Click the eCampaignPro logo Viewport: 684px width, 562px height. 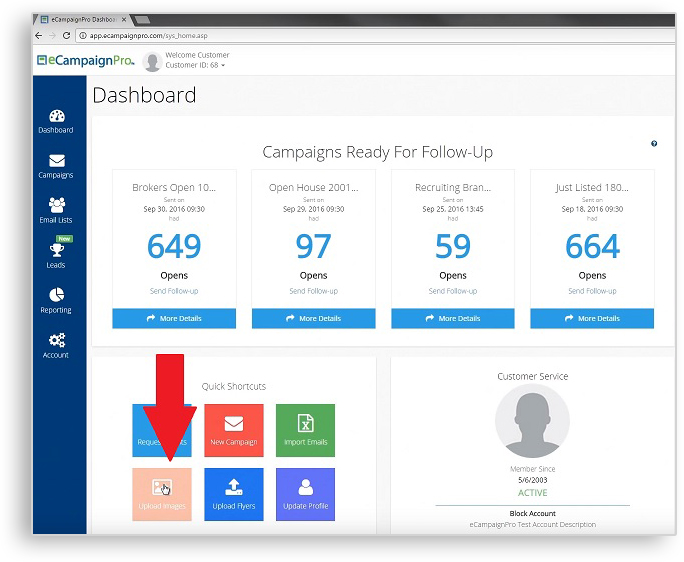point(86,60)
